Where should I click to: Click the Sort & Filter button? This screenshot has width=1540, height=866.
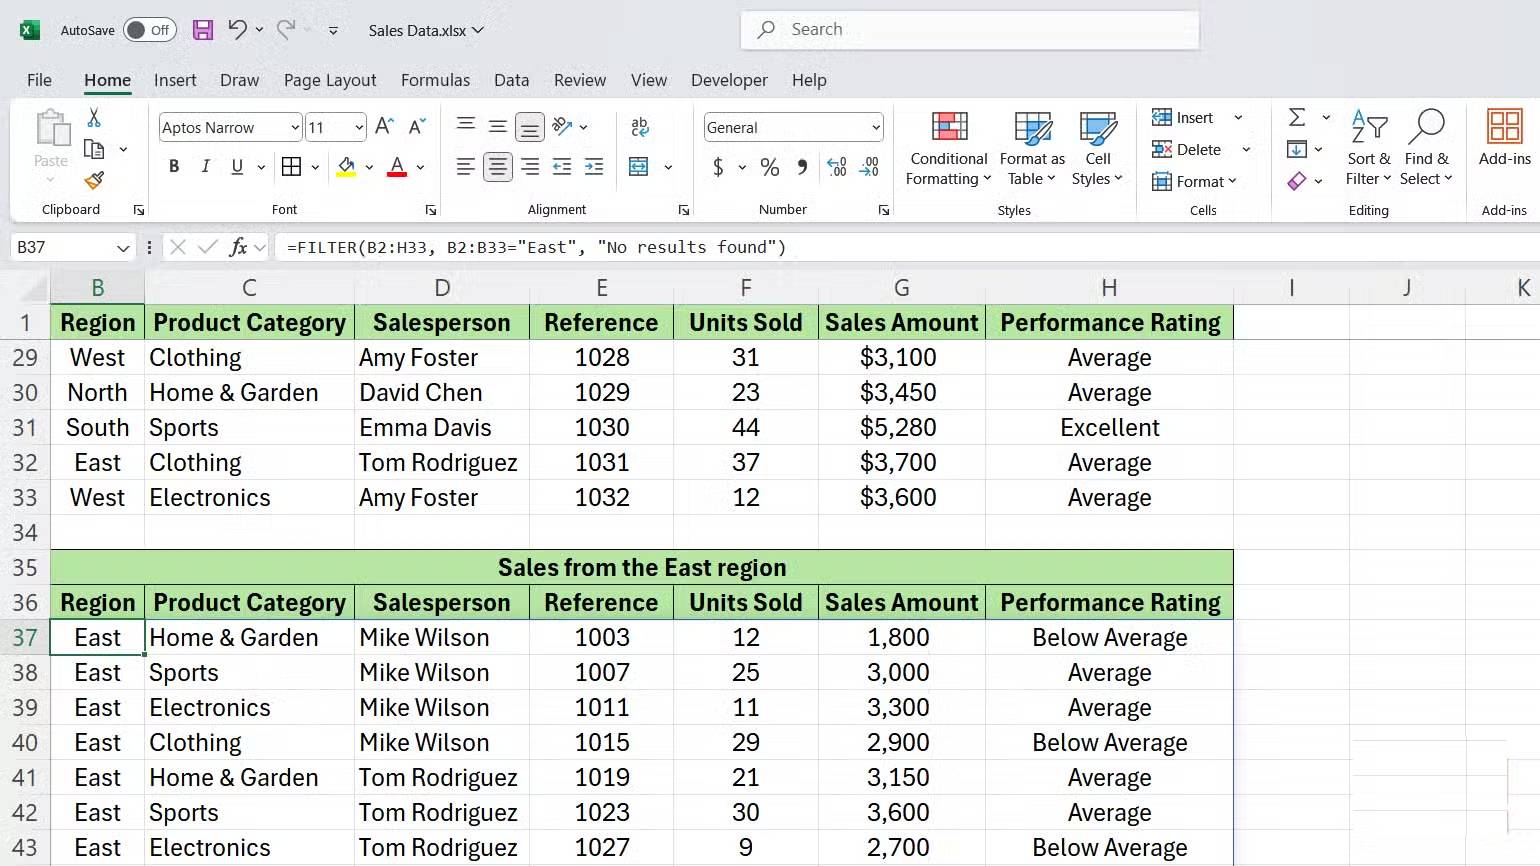1369,148
